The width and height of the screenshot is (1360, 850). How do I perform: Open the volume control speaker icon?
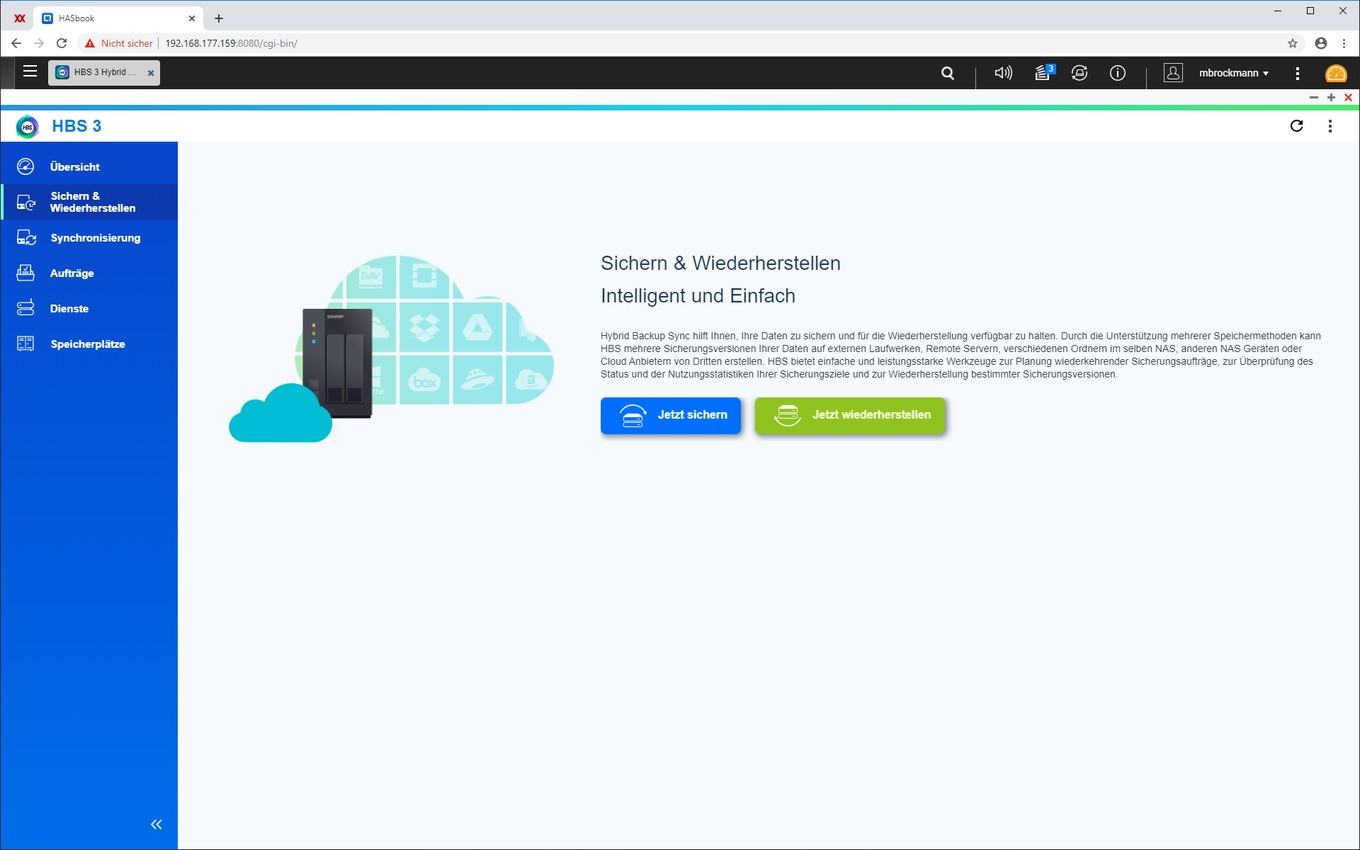point(1003,73)
